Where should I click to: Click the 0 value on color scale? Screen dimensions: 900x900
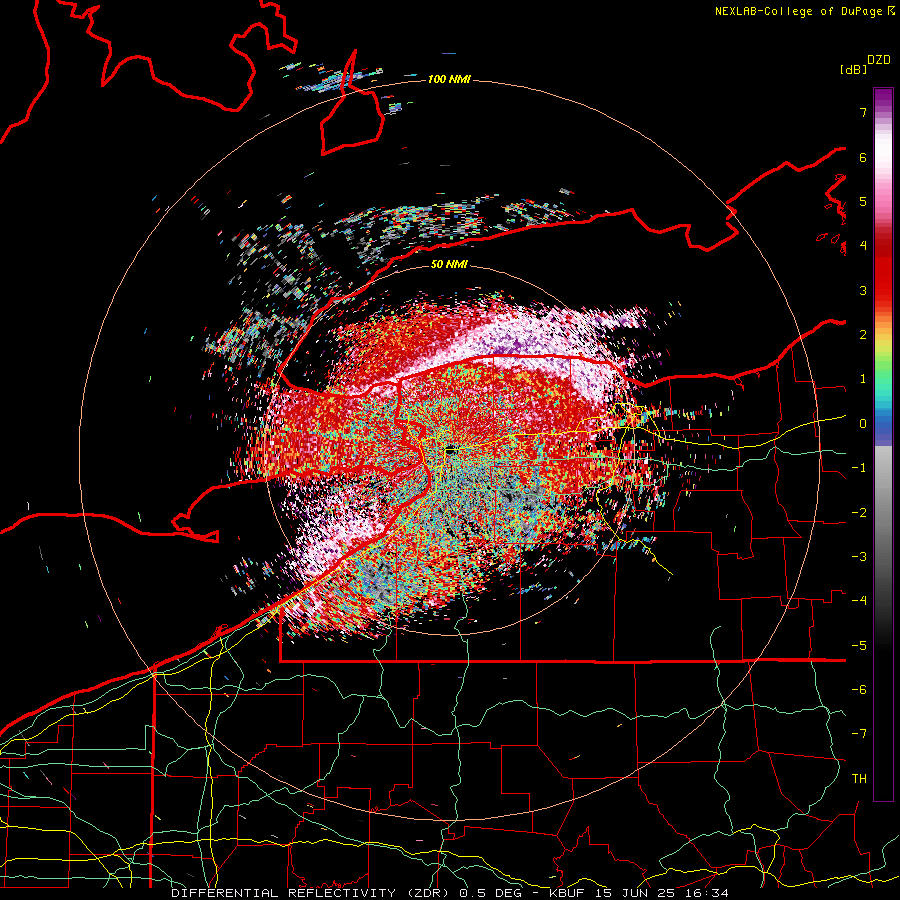coord(863,424)
